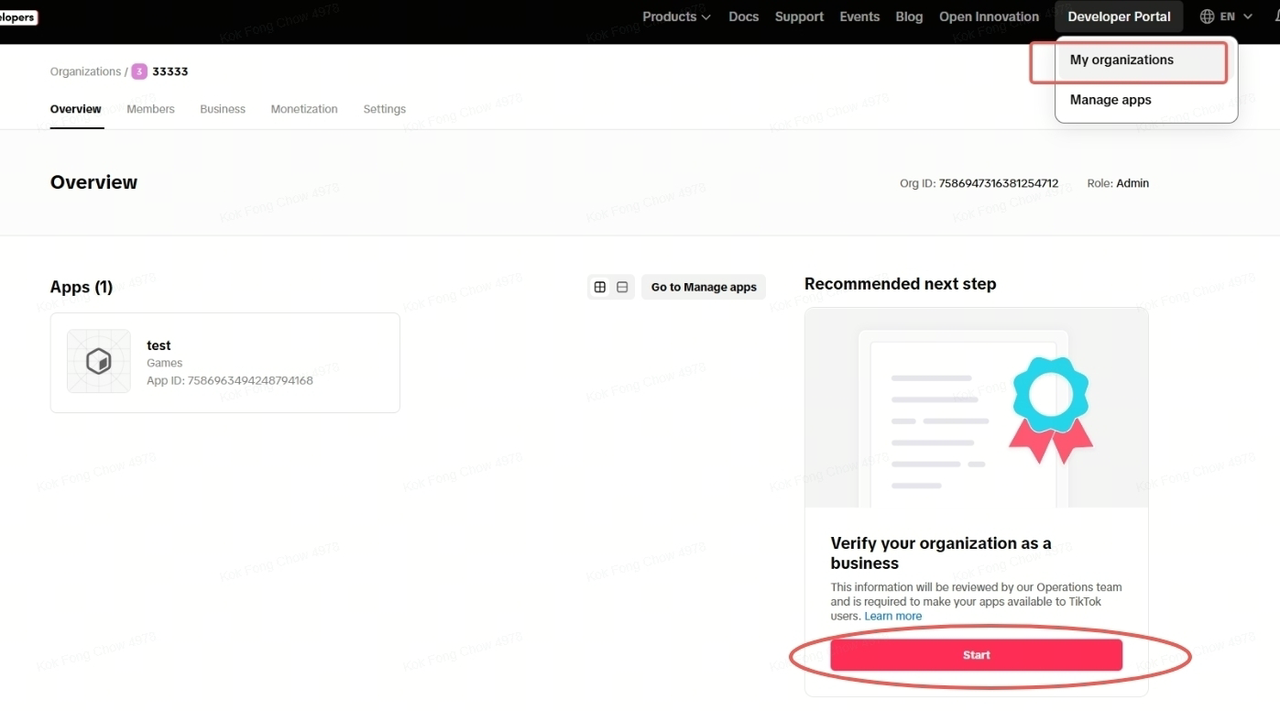Open the Settings tab
This screenshot has height=711, width=1280.
[384, 109]
